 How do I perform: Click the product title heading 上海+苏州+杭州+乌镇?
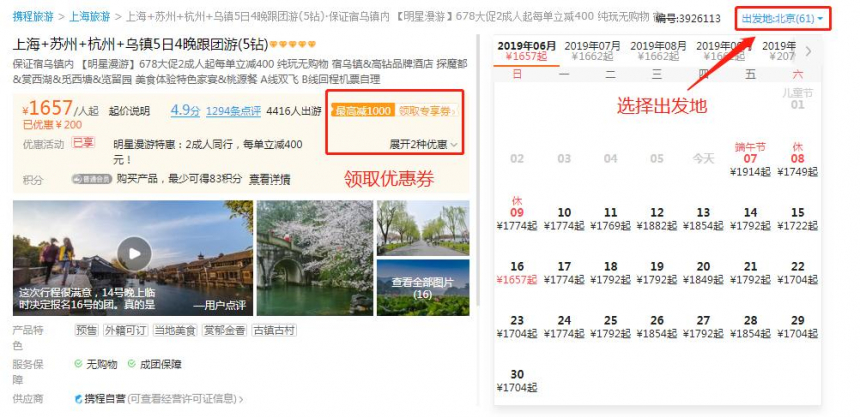pos(140,43)
